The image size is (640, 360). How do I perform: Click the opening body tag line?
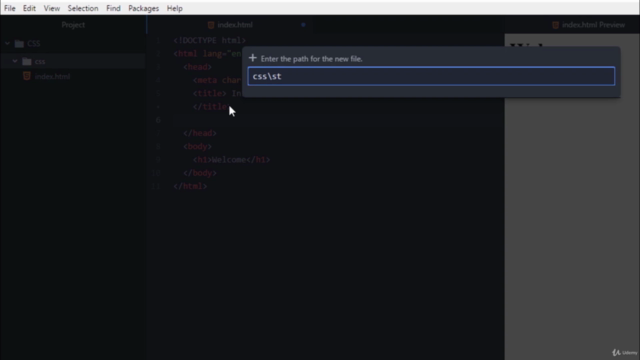198,147
